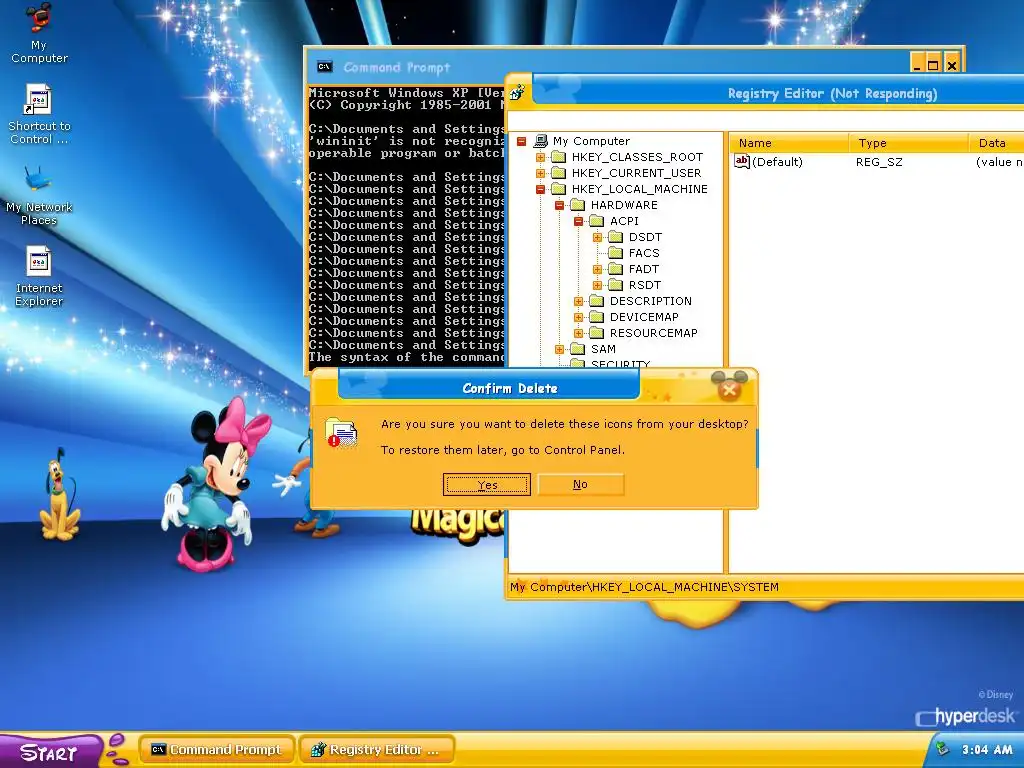
Task: Click the HKEY_CLASSES_ROOT folder icon
Action: (558, 157)
